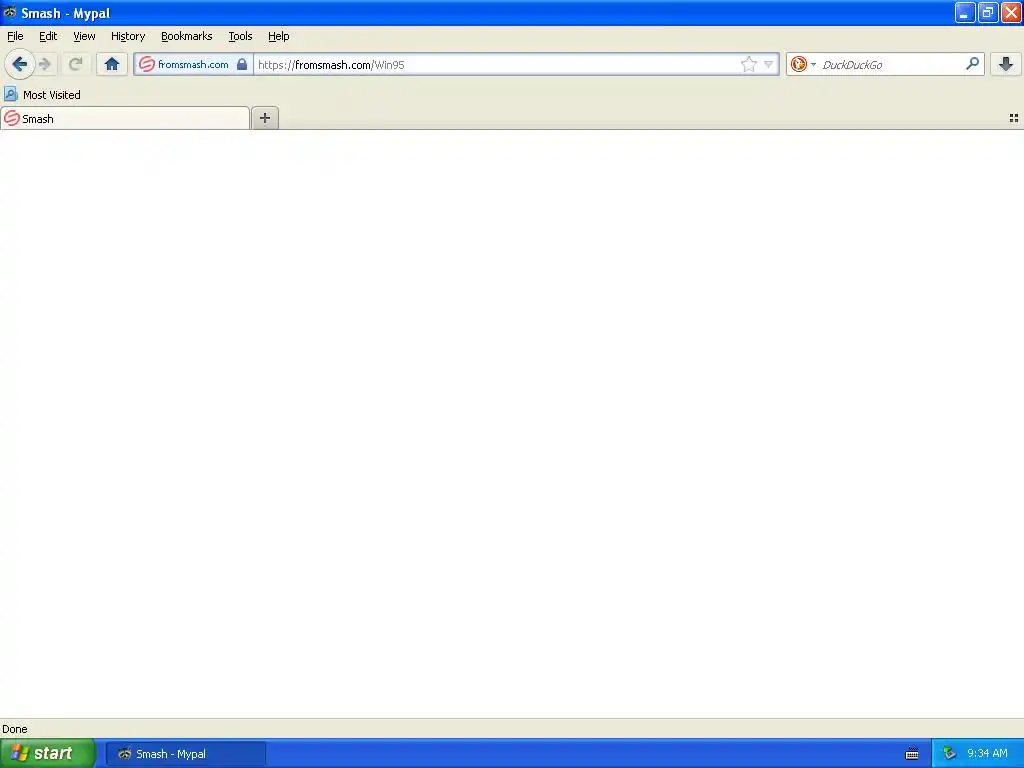Click the fromsmash.com identity label
1024x768 pixels.
pos(193,64)
